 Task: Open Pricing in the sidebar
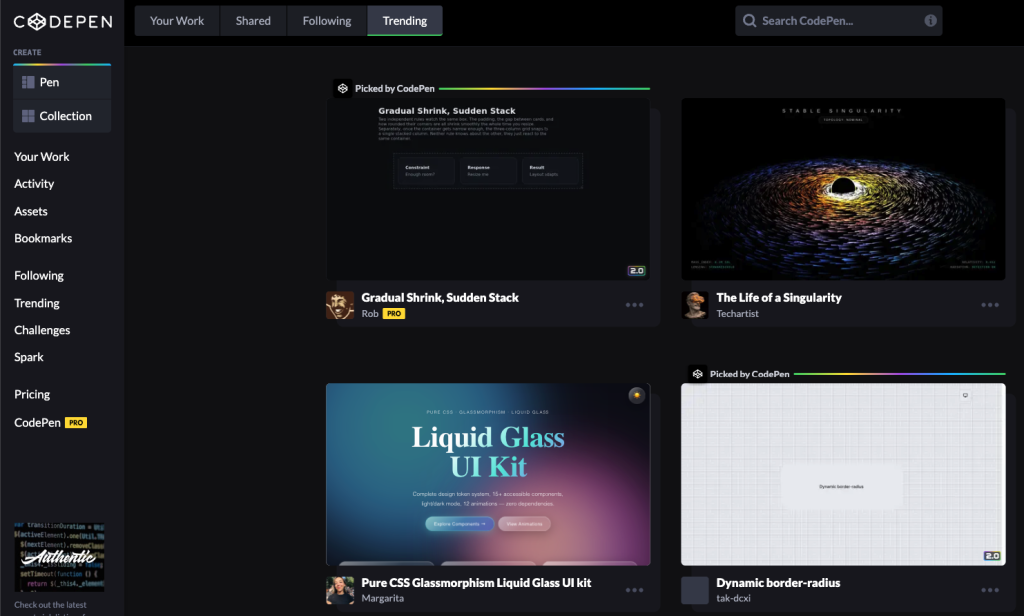(x=32, y=394)
